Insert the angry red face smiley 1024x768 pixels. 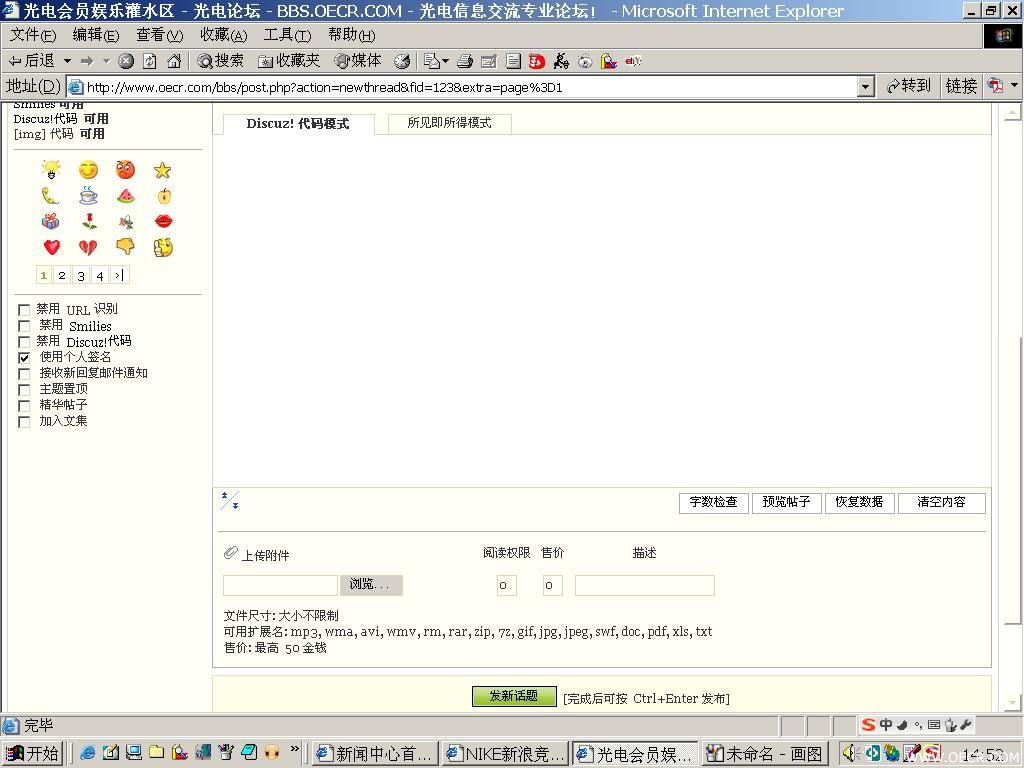click(125, 170)
